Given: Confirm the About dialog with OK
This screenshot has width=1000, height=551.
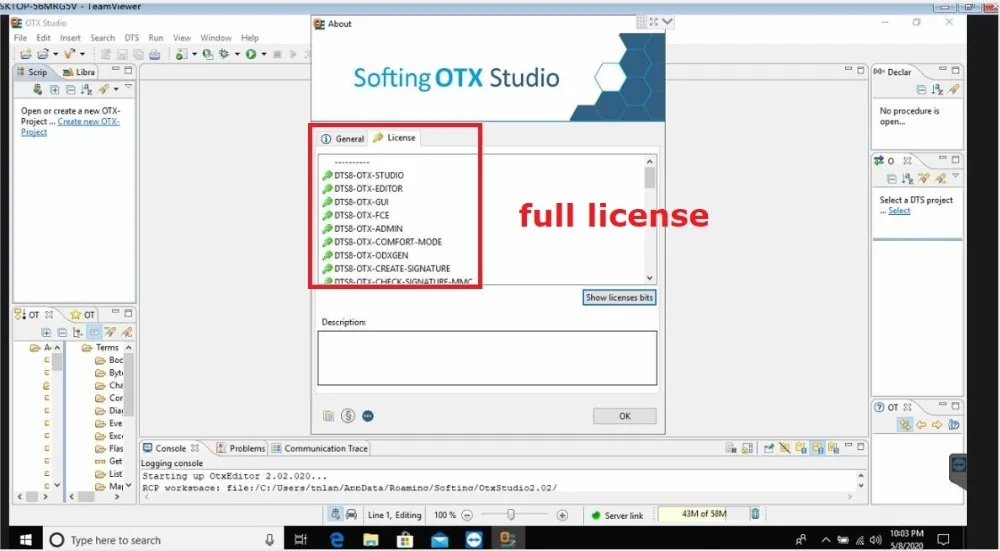Looking at the screenshot, I should coord(624,416).
